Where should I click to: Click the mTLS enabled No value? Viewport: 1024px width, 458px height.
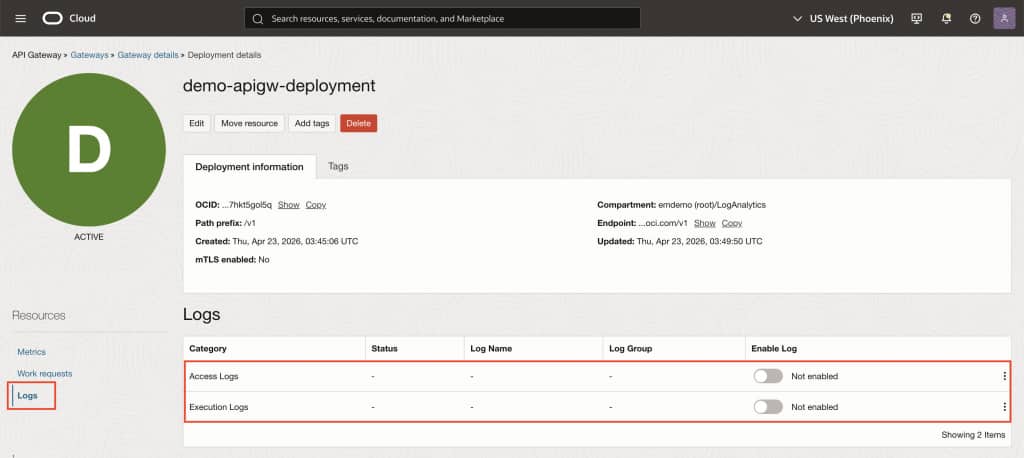264,259
